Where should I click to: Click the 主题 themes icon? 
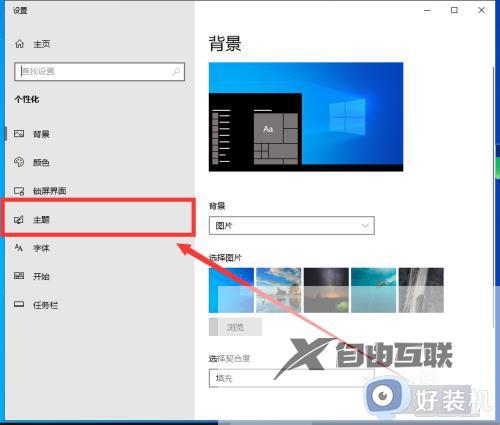point(19,219)
